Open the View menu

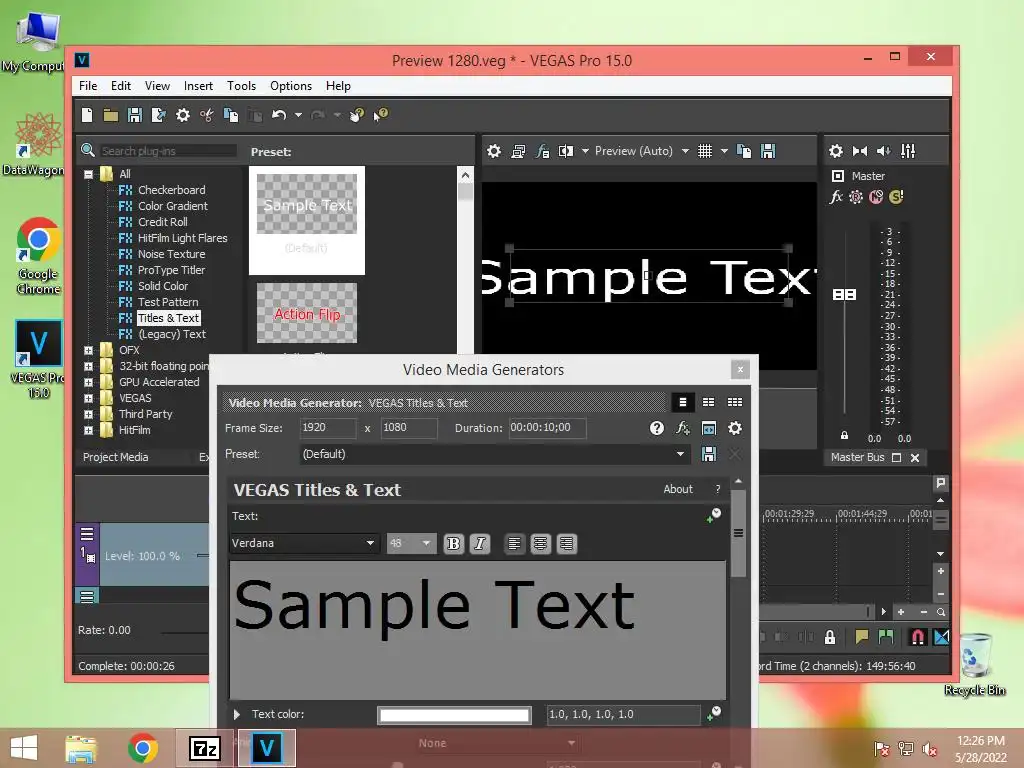click(157, 86)
